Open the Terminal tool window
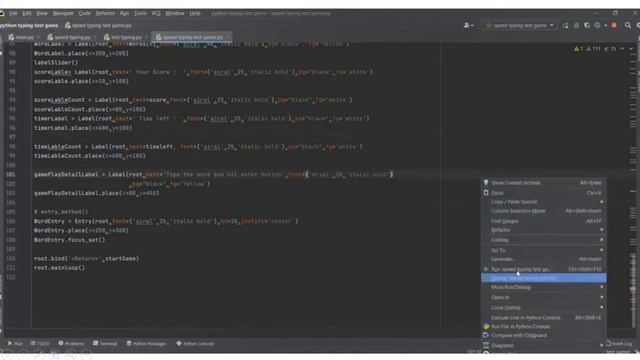The height and width of the screenshot is (360, 640). pyautogui.click(x=105, y=344)
